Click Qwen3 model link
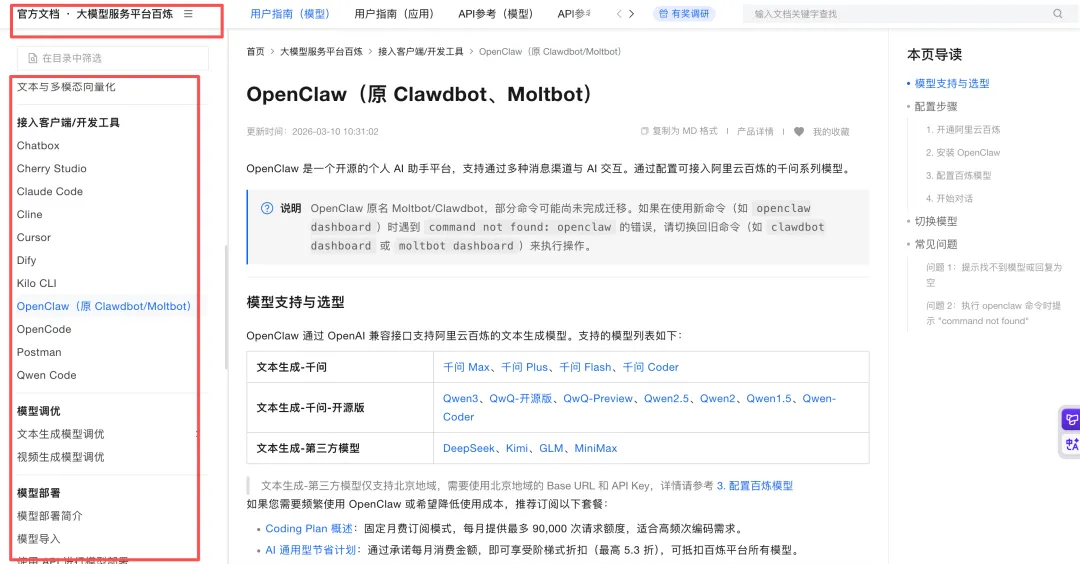 (x=460, y=398)
